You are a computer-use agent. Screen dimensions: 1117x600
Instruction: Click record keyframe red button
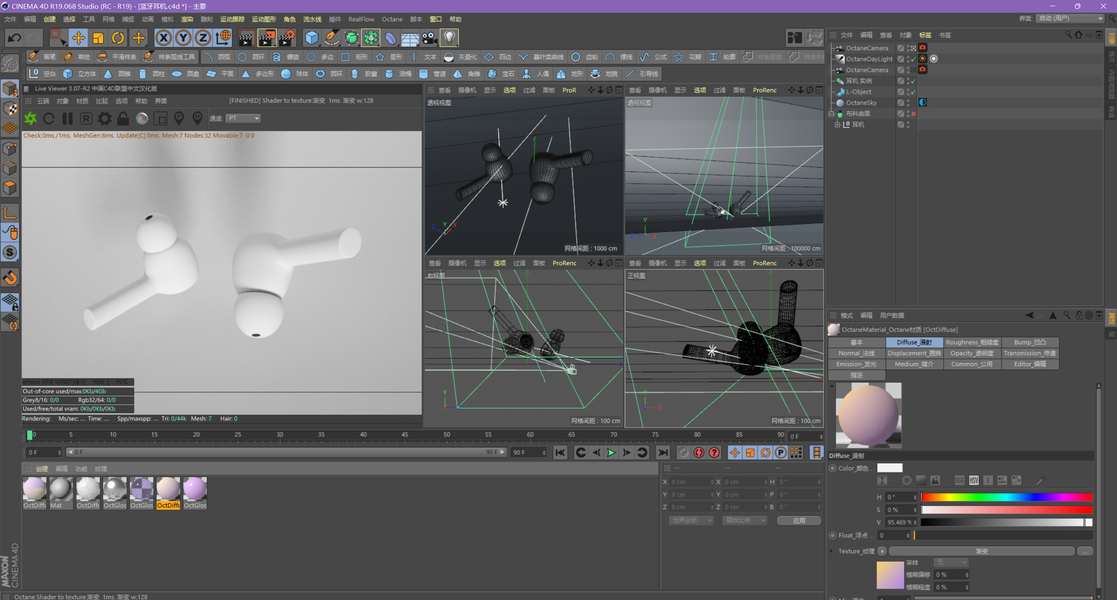(699, 452)
